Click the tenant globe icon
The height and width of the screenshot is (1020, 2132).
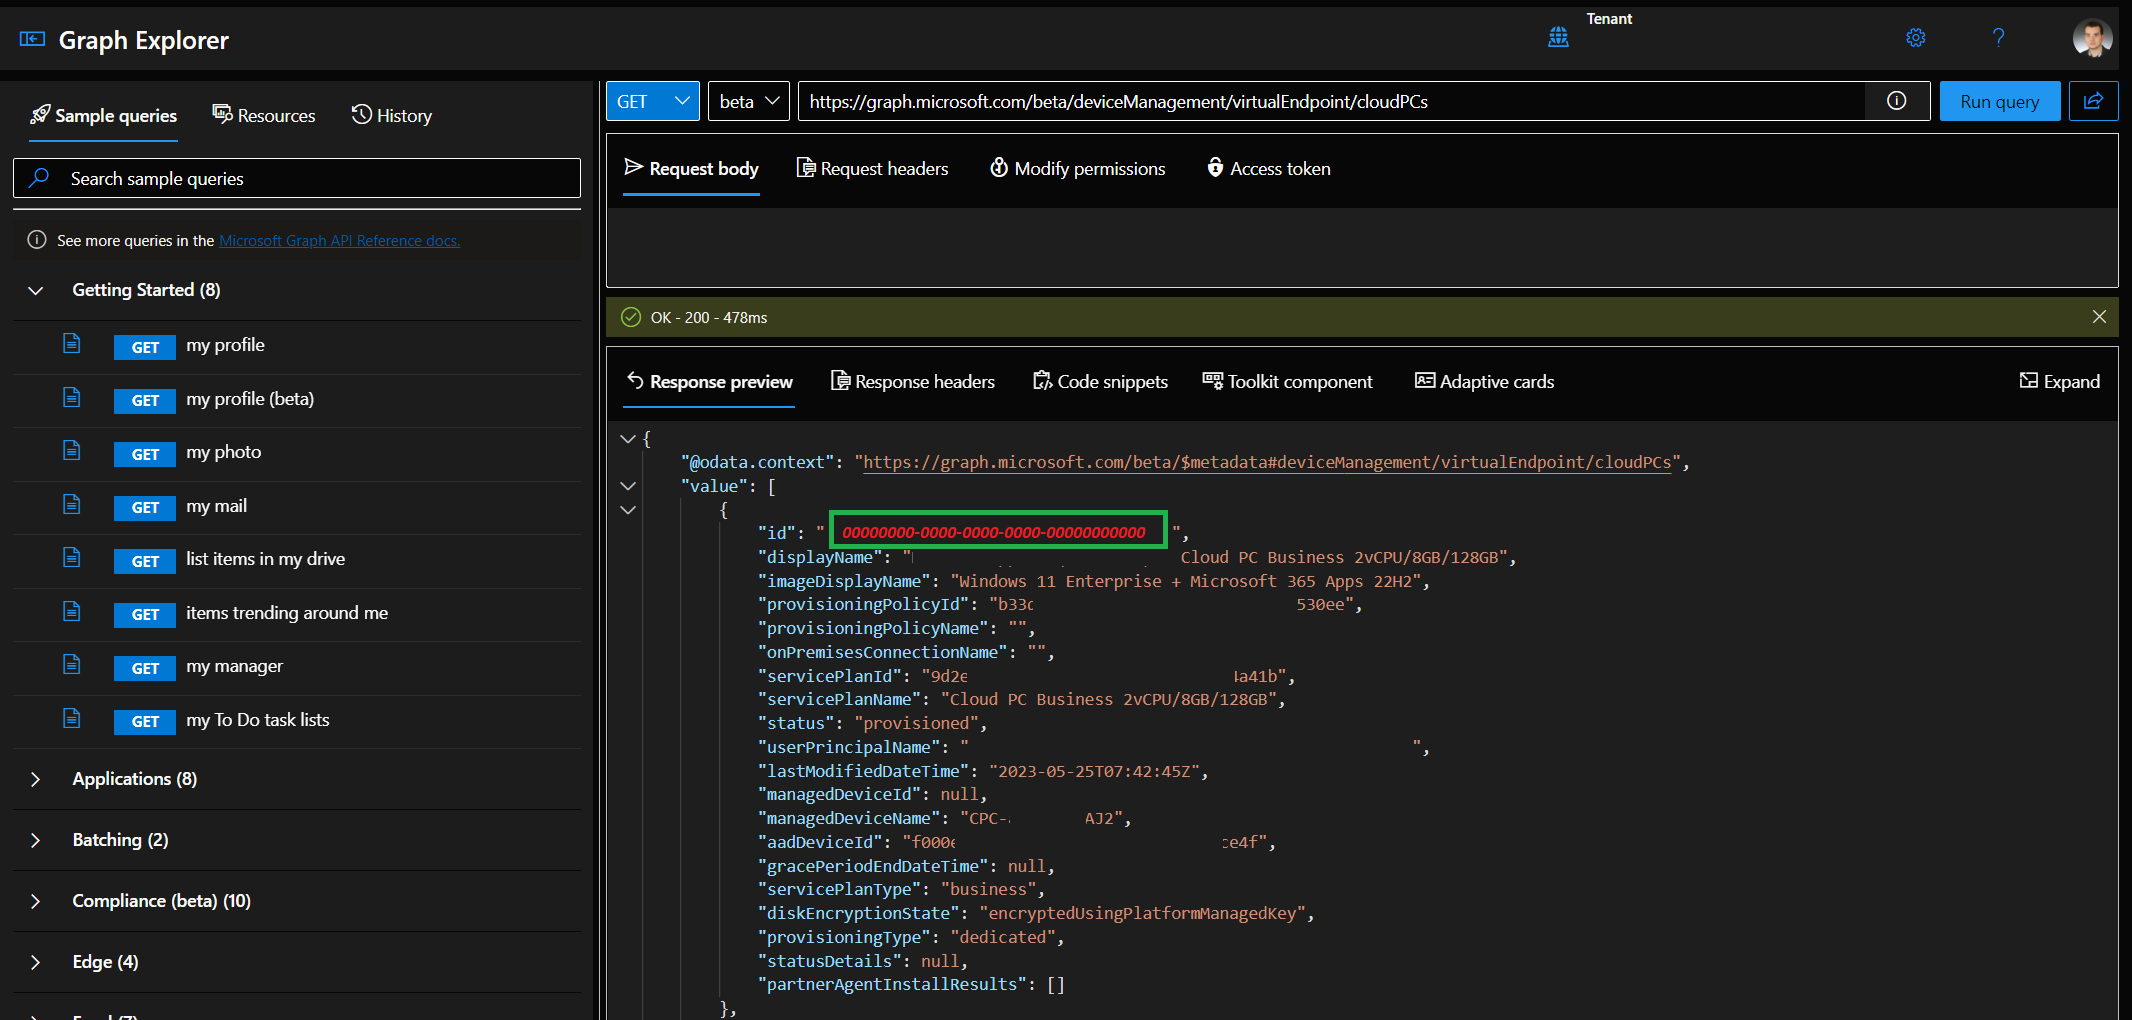click(x=1558, y=38)
